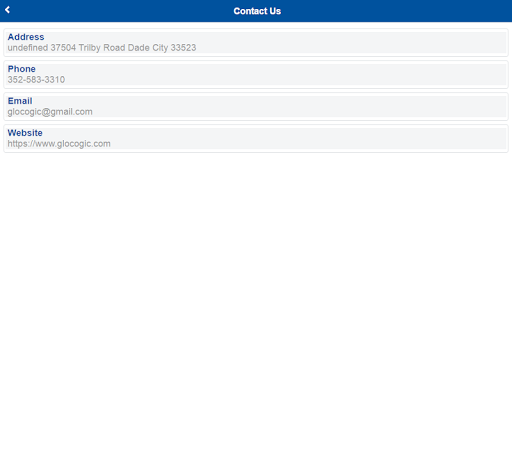Select the Phone label

tap(21, 69)
